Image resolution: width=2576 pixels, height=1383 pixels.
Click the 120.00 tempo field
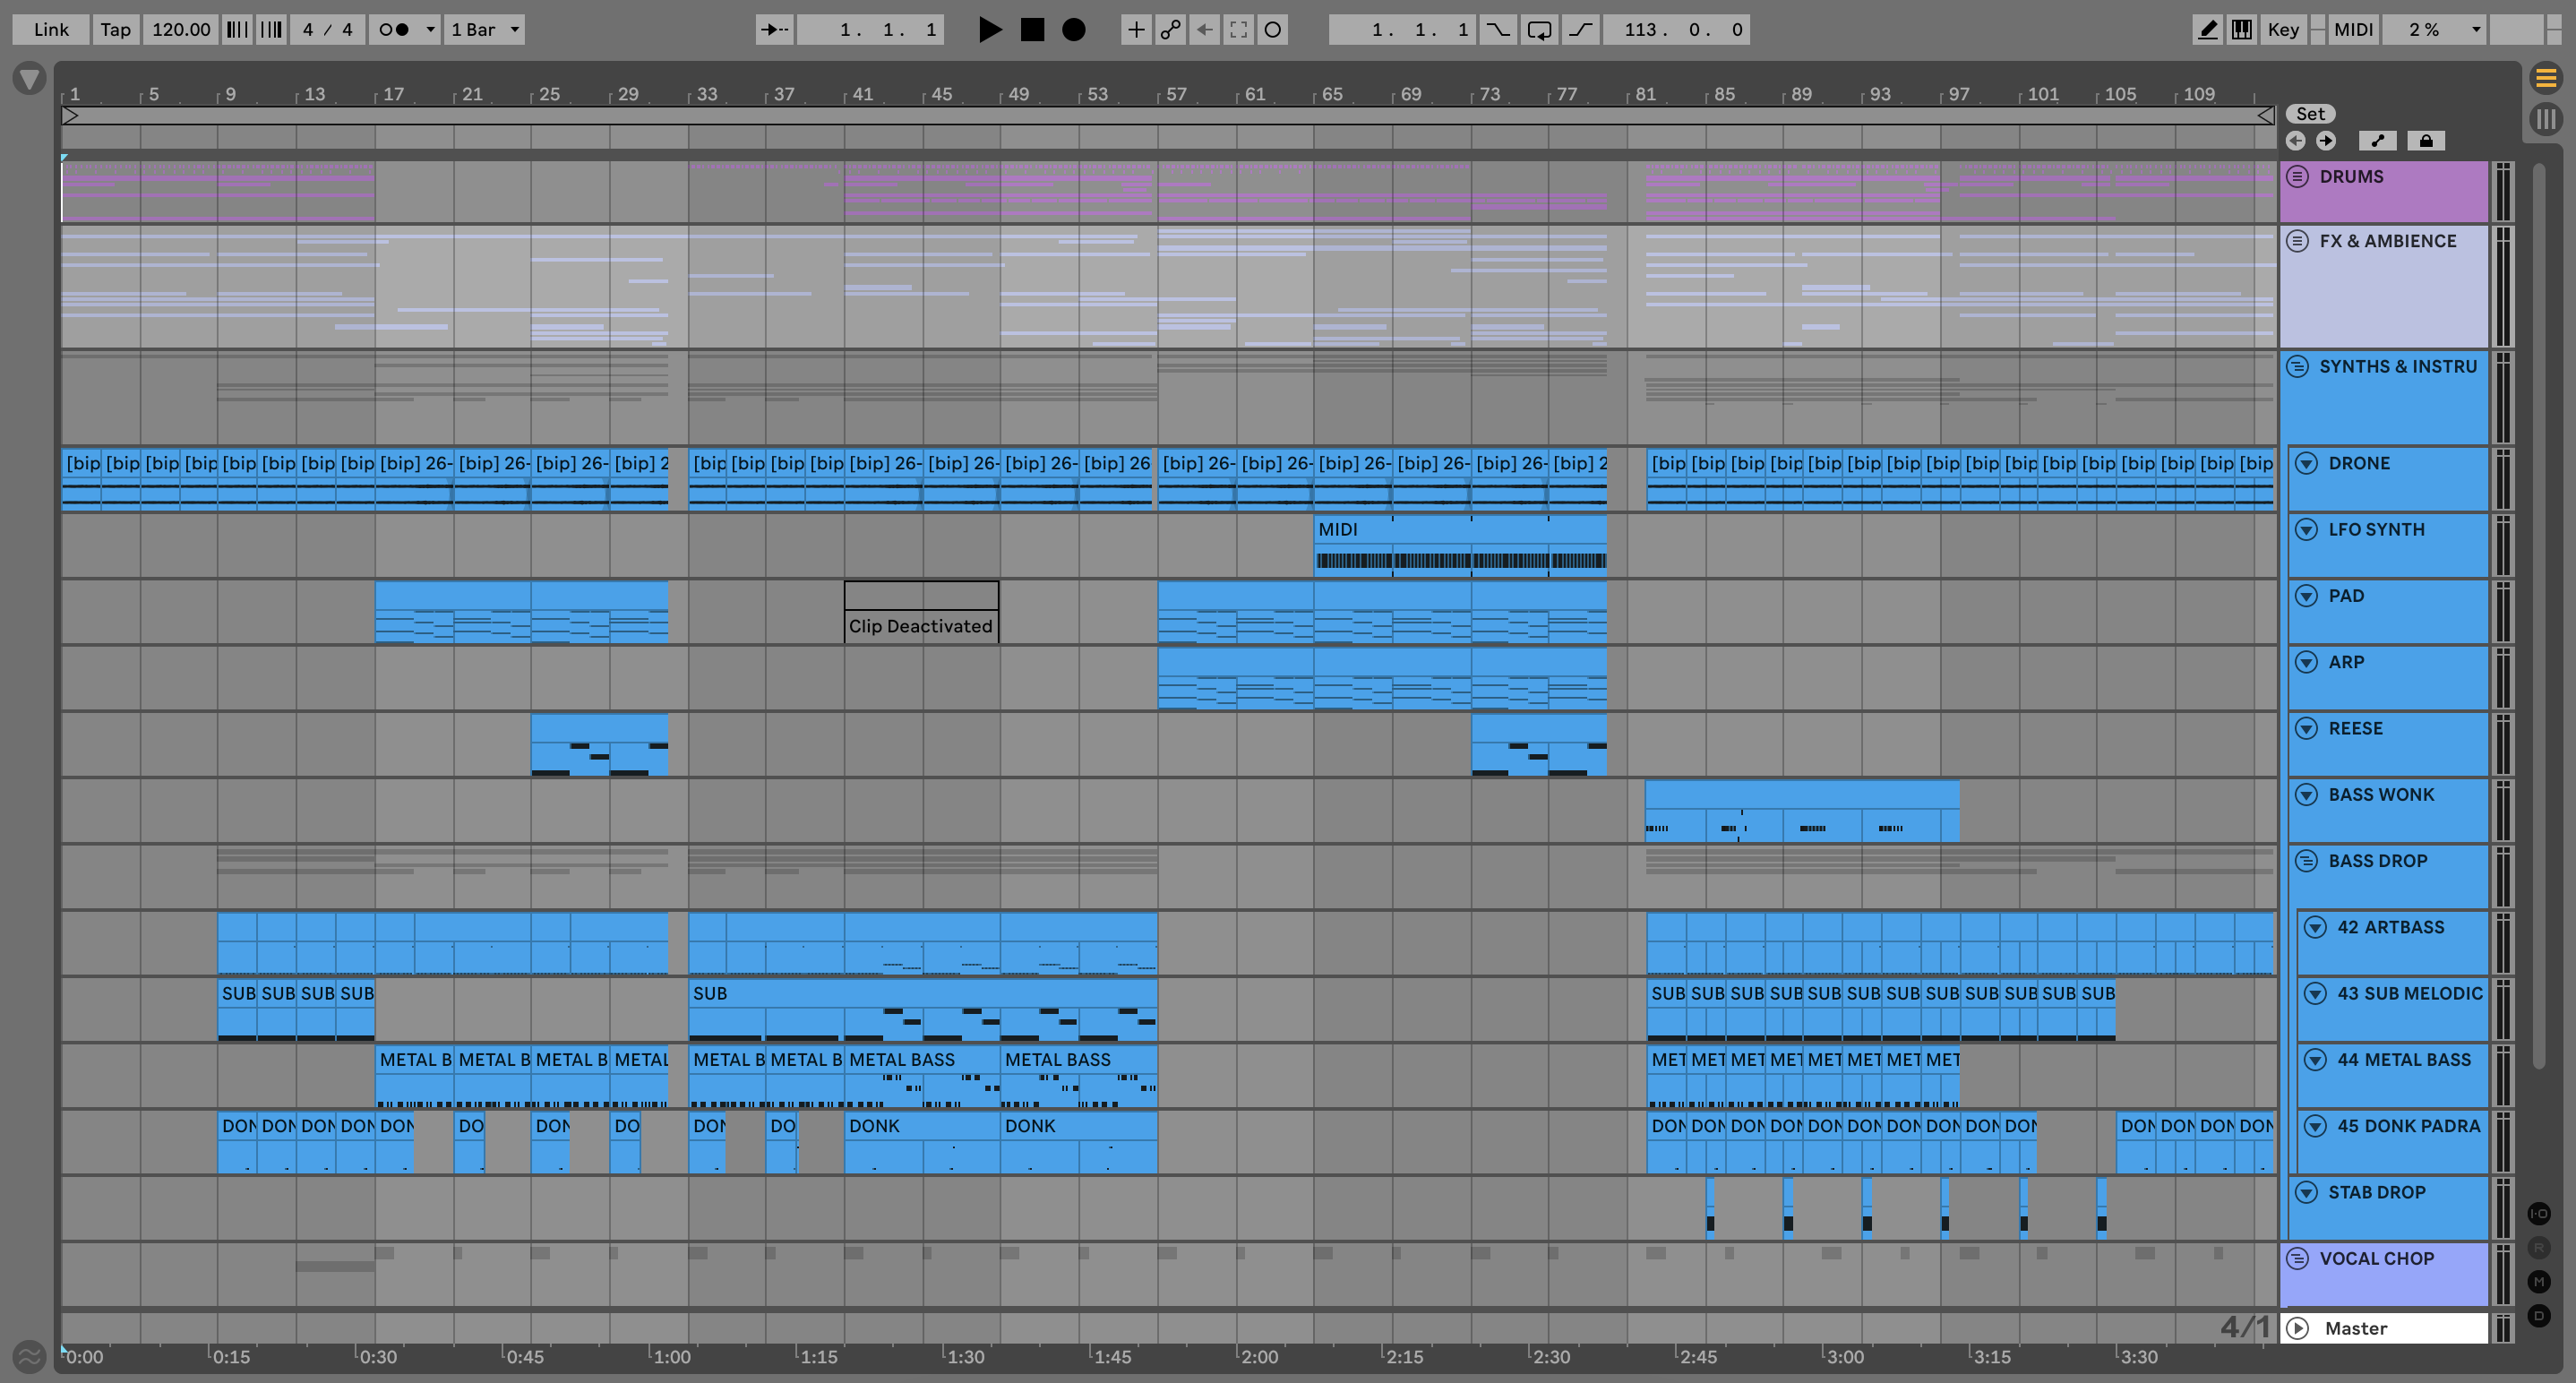click(181, 30)
